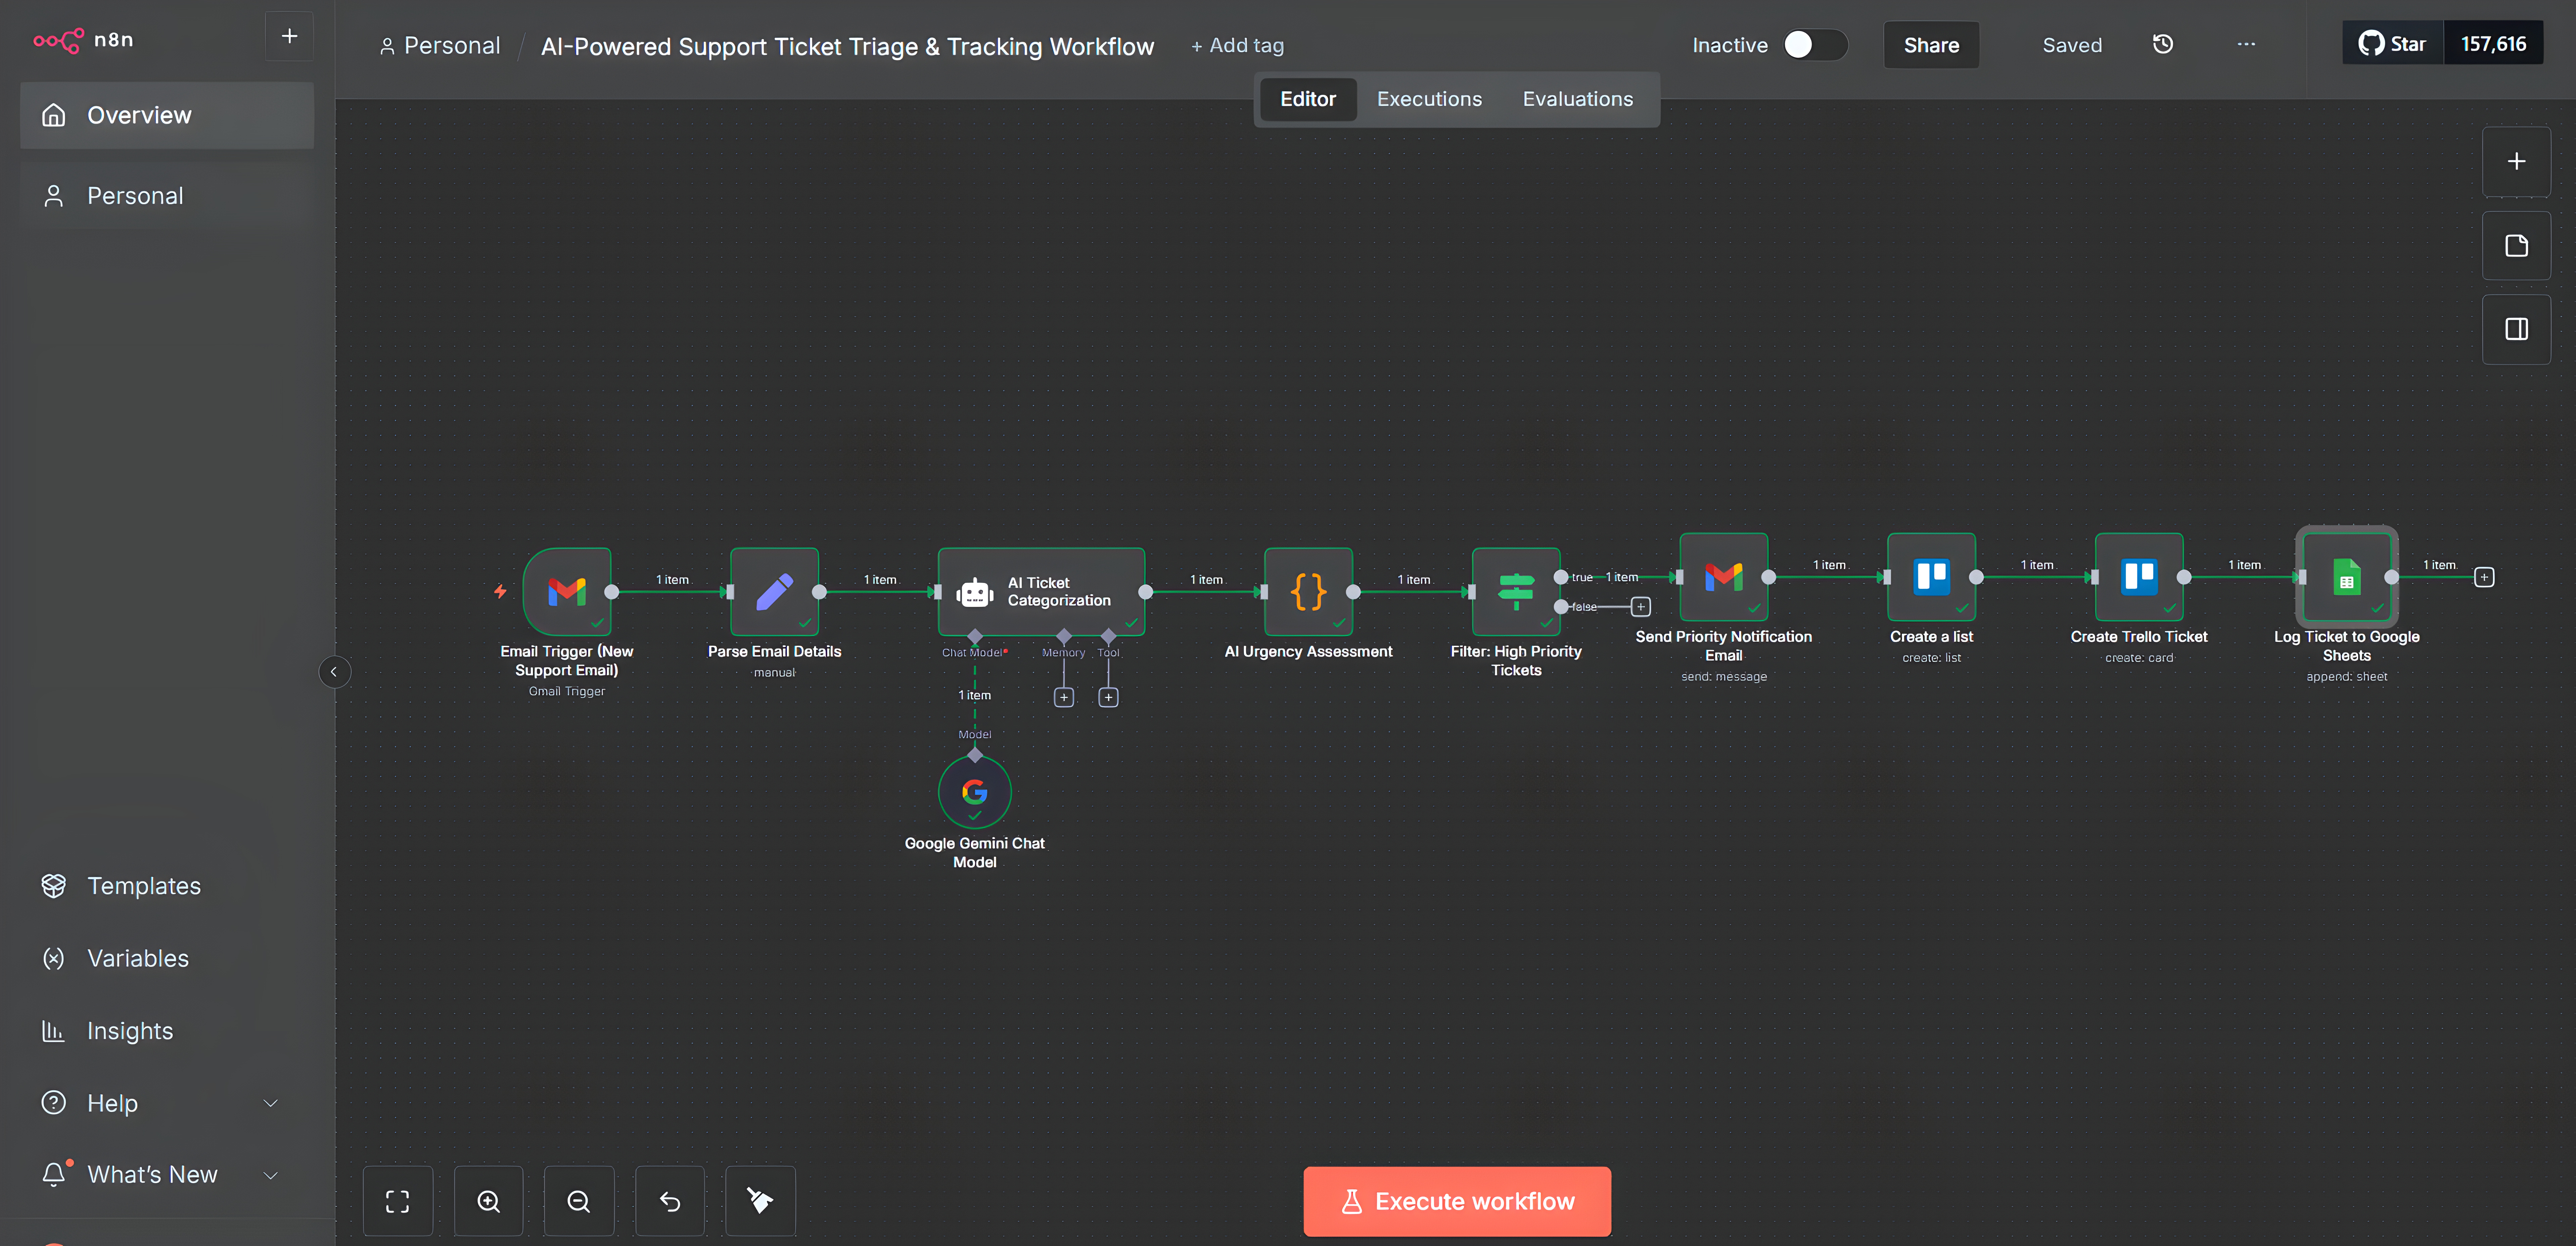Select the Google Gemini Chat Model node
This screenshot has width=2576, height=1246.
click(975, 792)
